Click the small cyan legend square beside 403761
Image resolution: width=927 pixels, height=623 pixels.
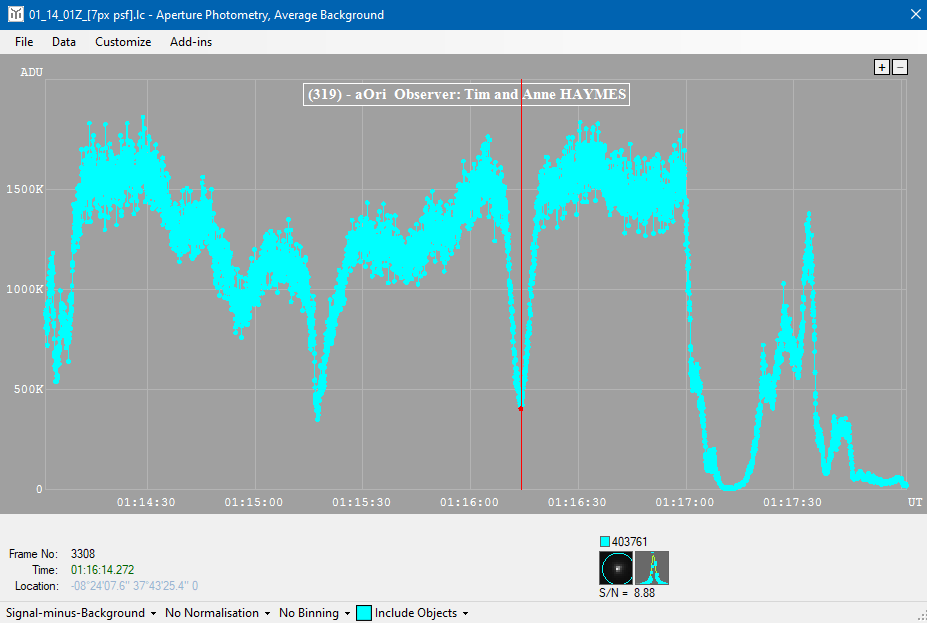click(605, 542)
